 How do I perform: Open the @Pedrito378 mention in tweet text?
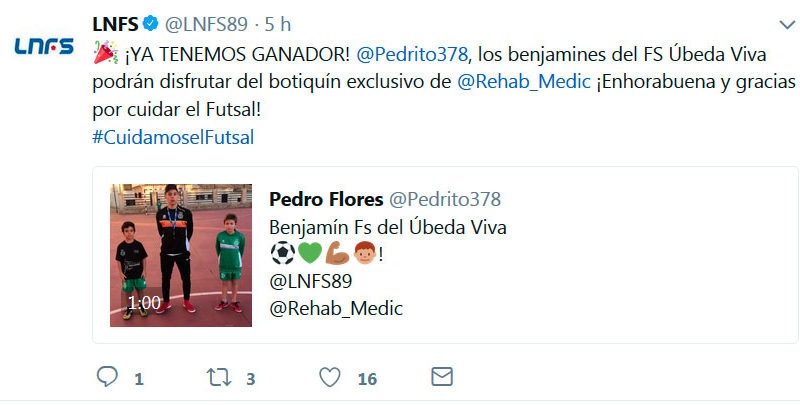point(412,54)
